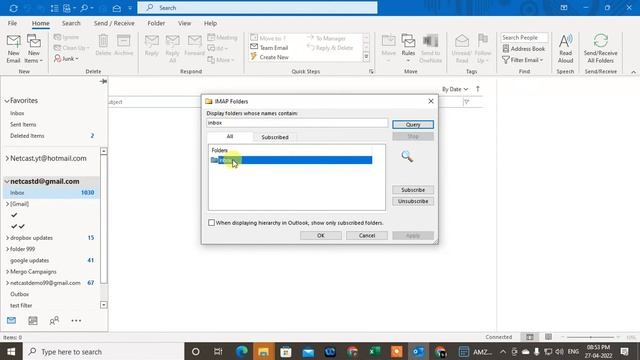Click the title bar Search box
The height and width of the screenshot is (360, 640).
[258, 8]
